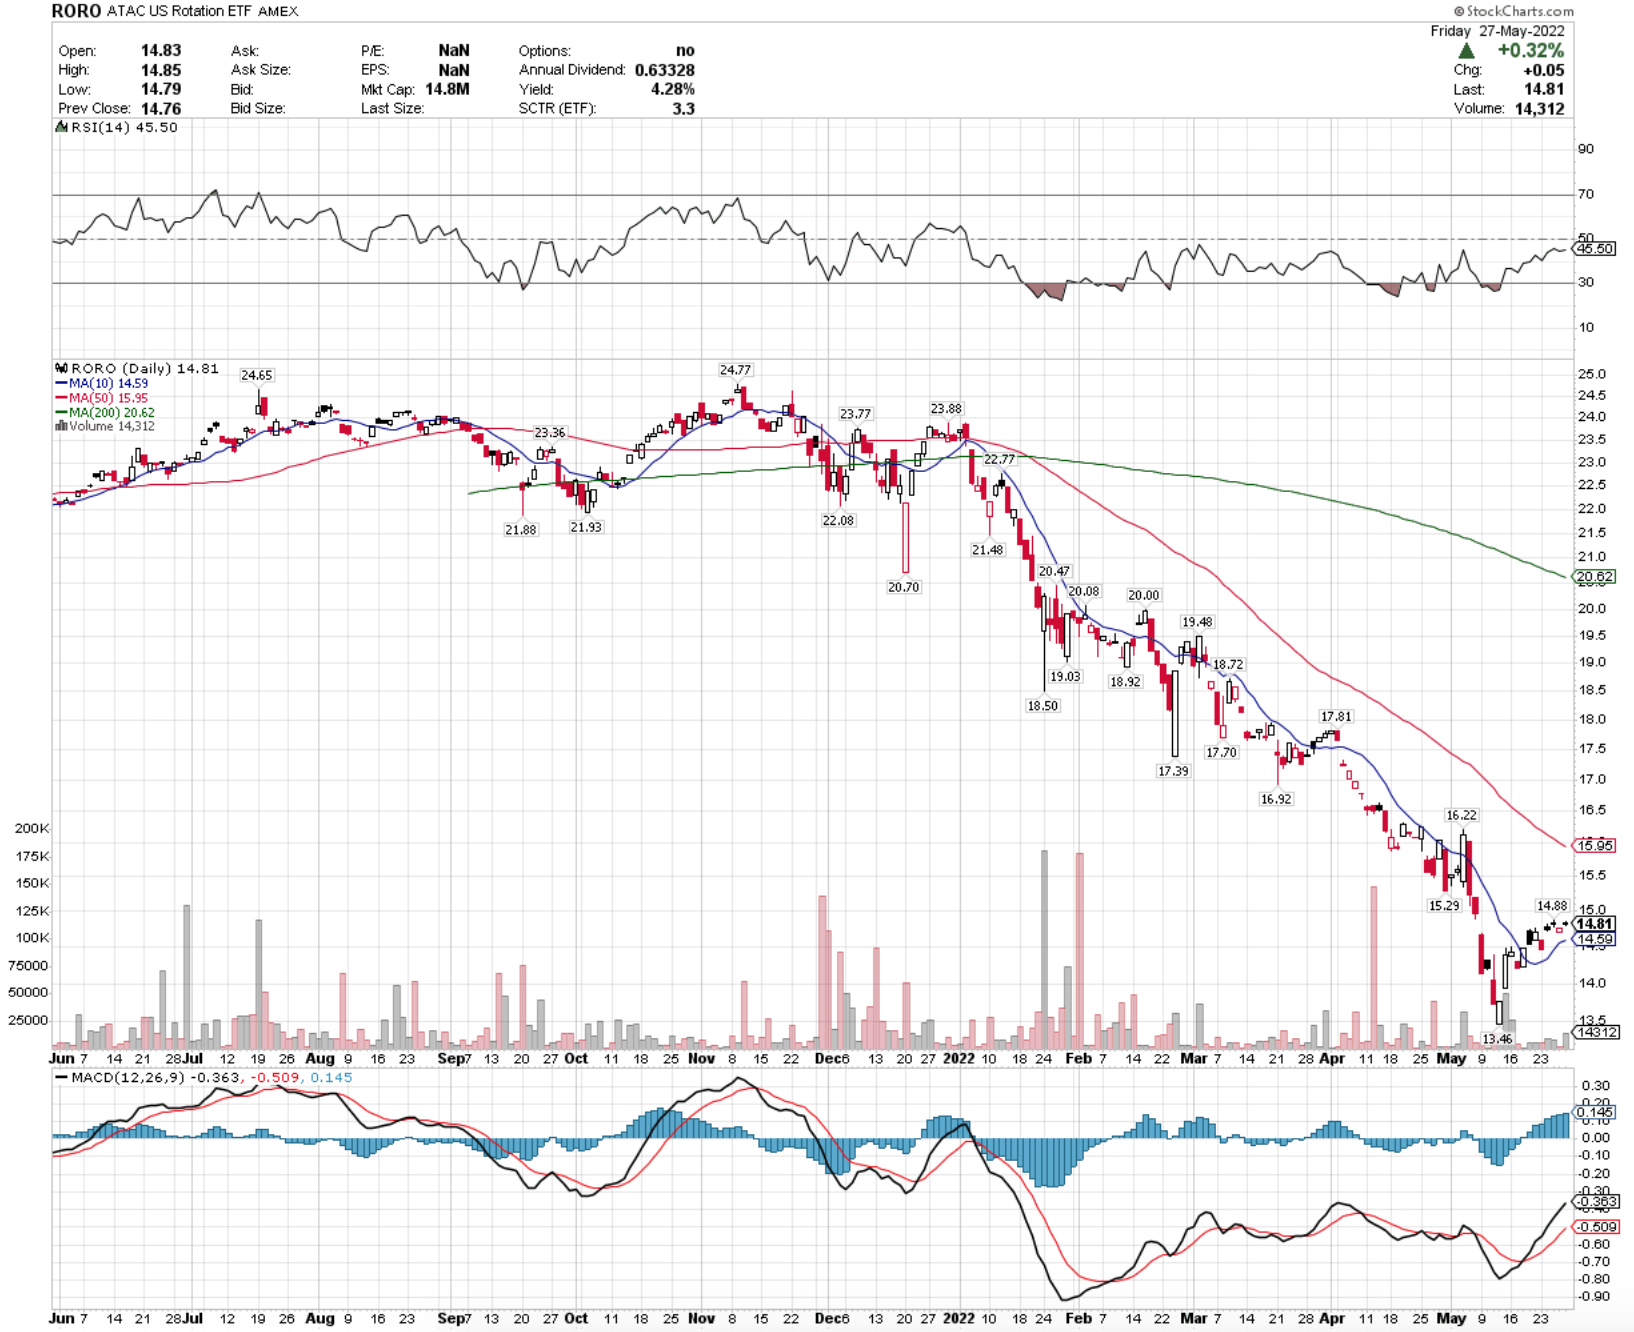Click the Open value 14.83

161,50
